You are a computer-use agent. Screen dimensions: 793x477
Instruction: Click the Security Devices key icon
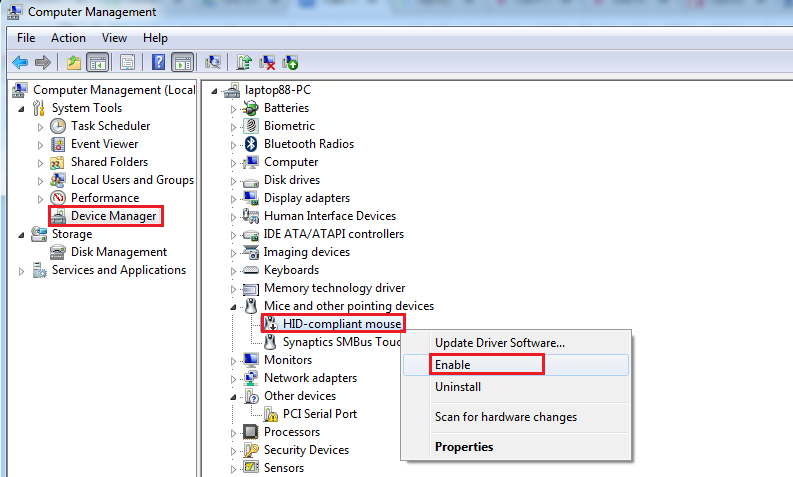pos(251,450)
